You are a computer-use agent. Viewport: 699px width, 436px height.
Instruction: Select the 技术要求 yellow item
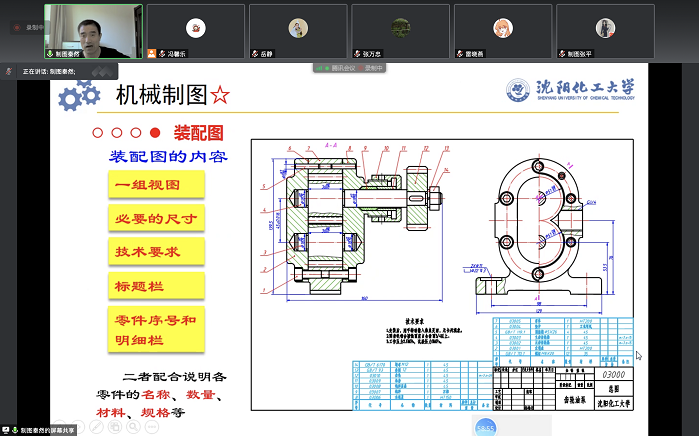click(156, 252)
